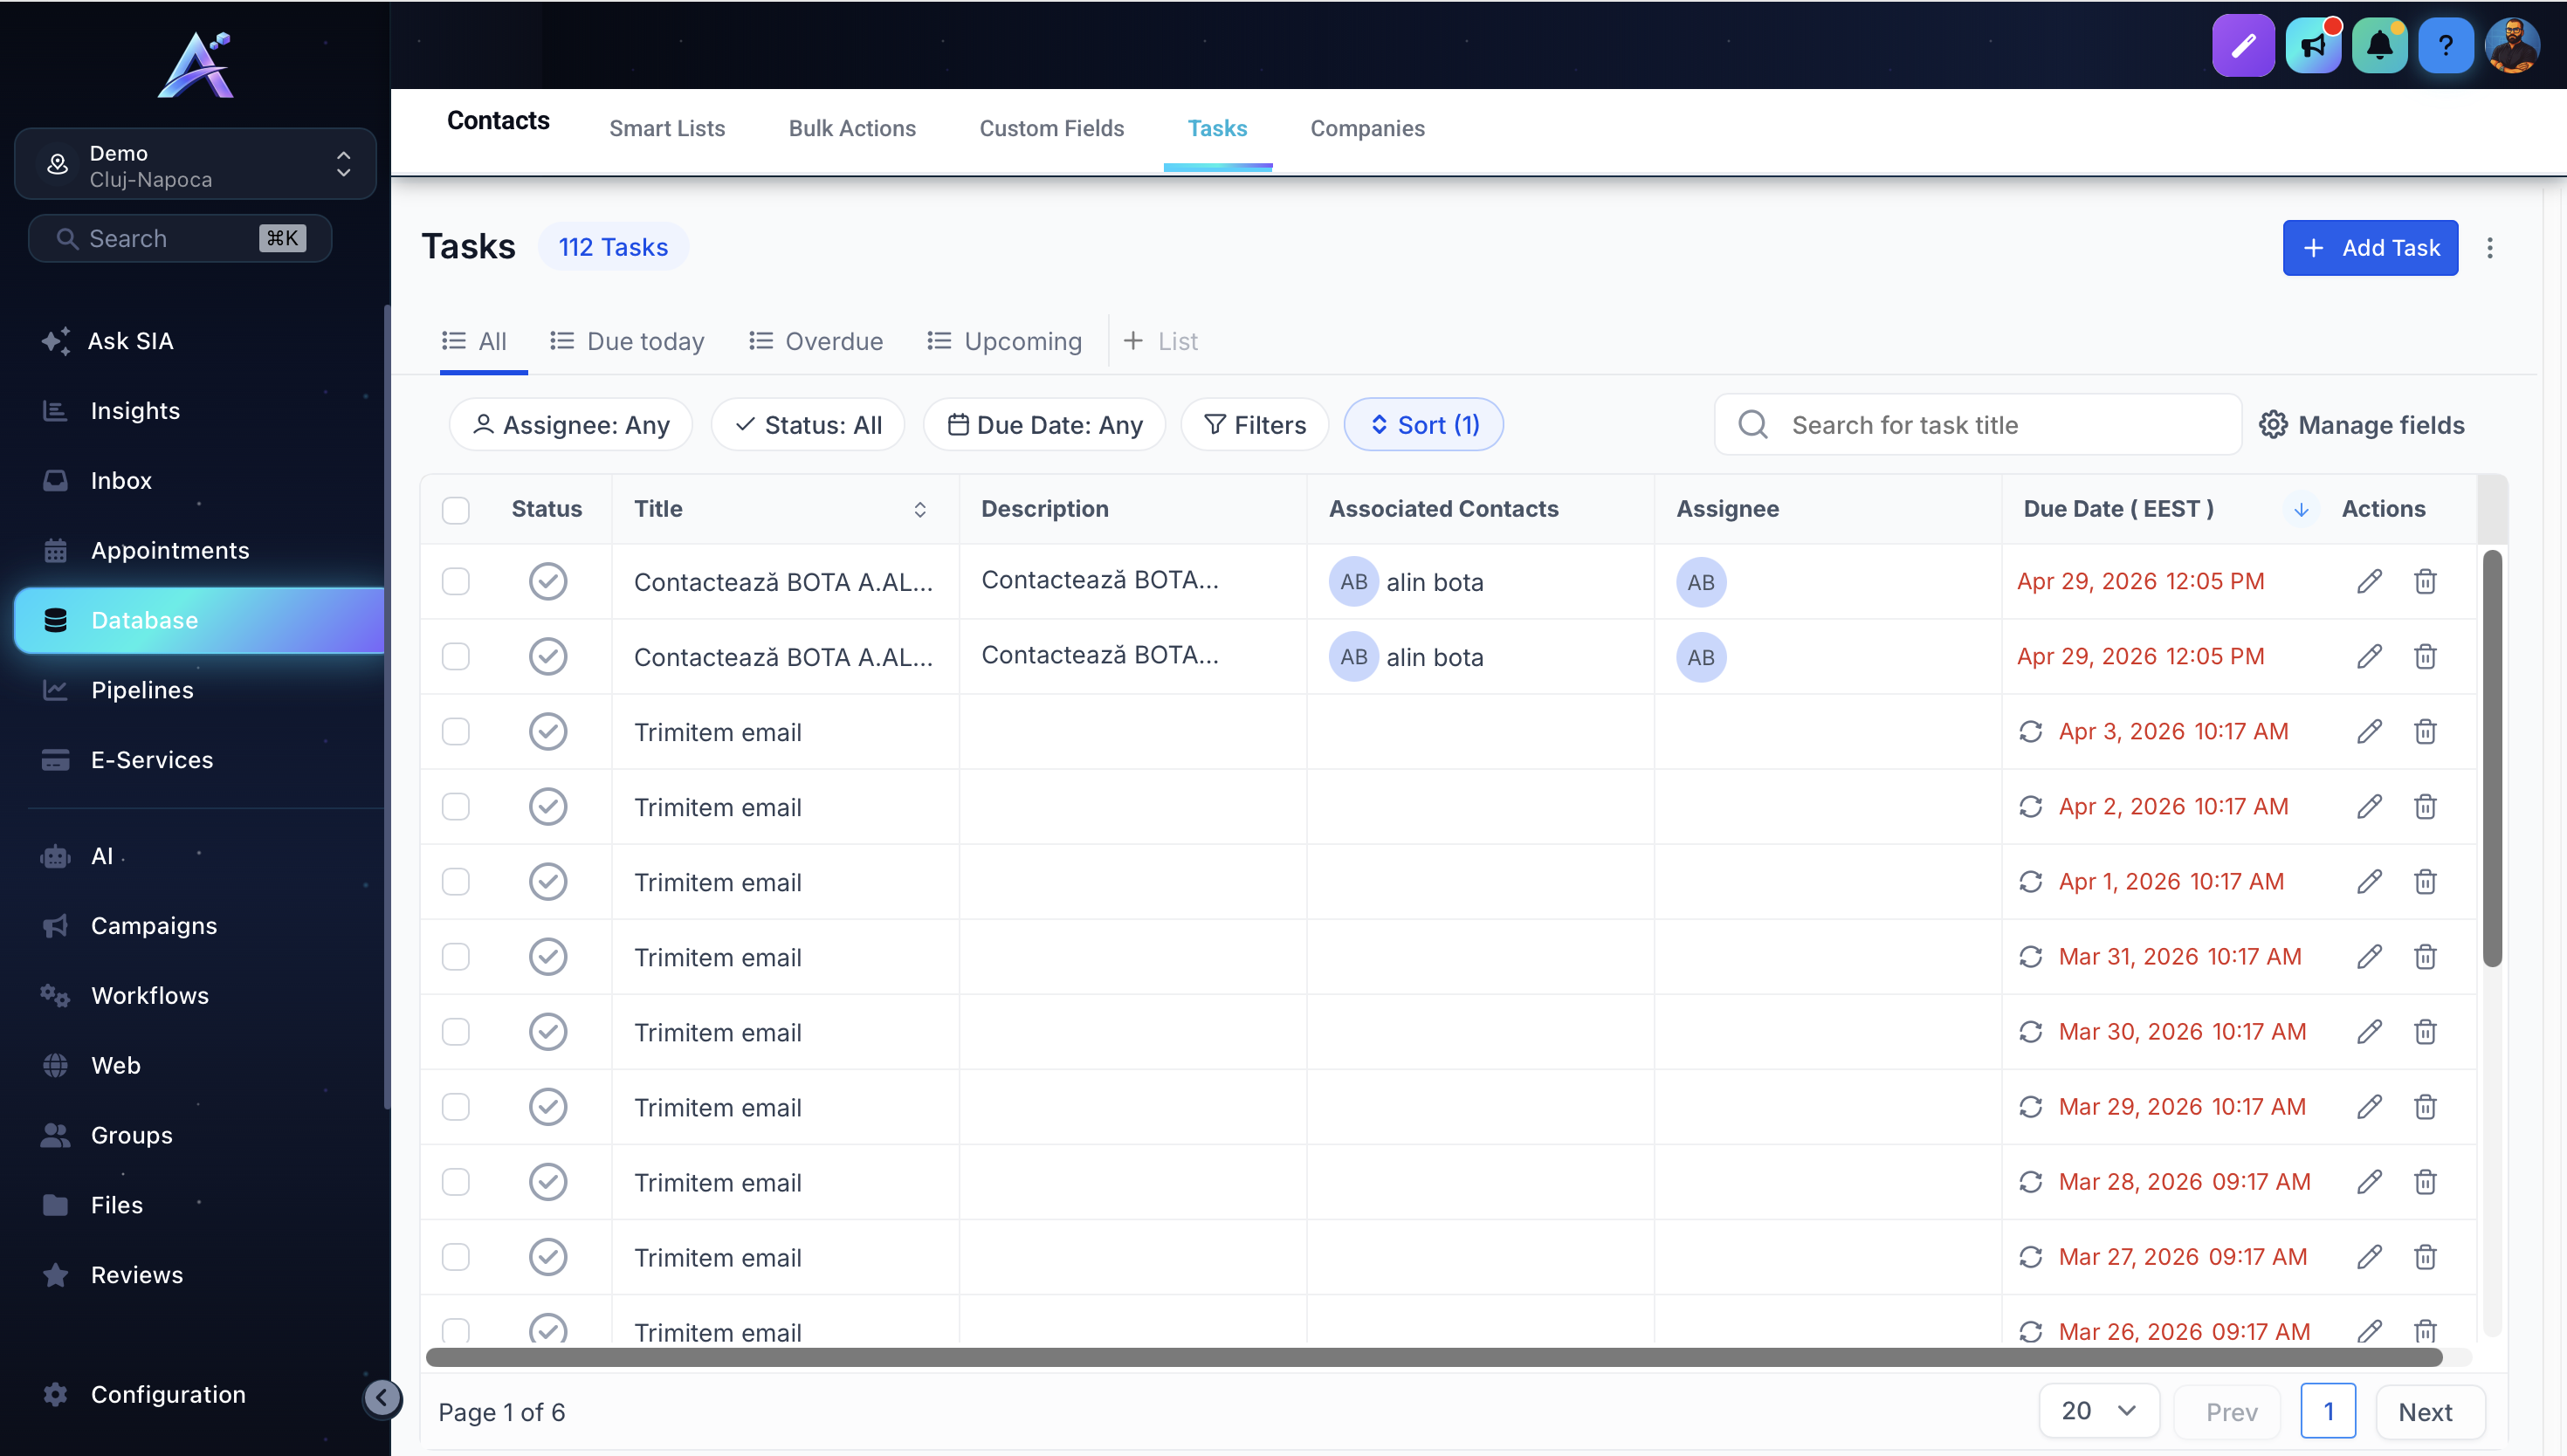Image resolution: width=2567 pixels, height=1456 pixels.
Task: Add a new List view
Action: 1160,341
